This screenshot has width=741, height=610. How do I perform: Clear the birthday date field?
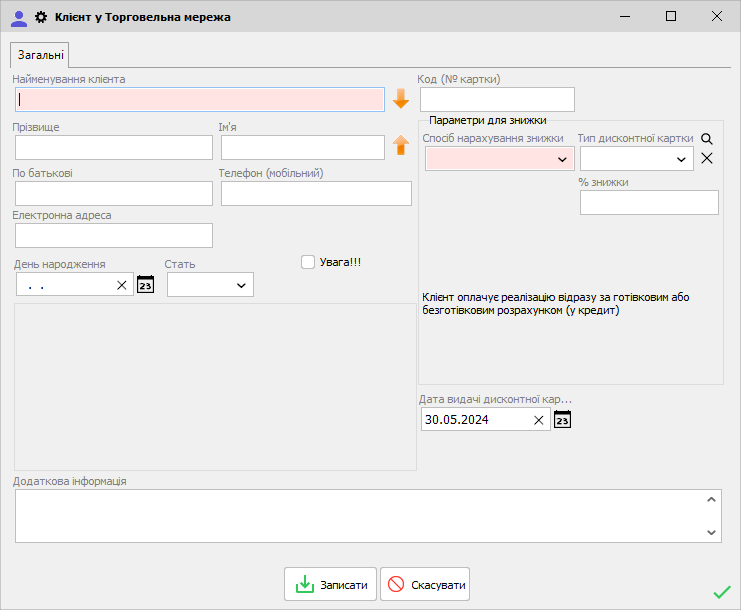tap(122, 285)
